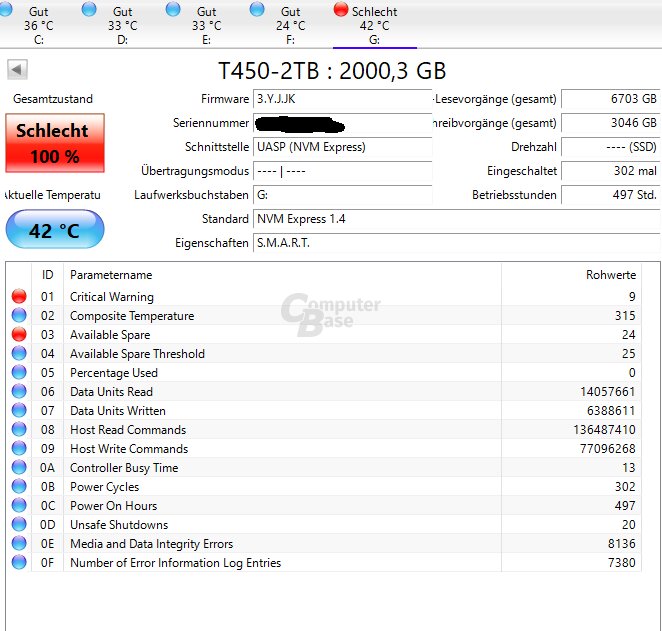
Task: Click the status icon of Power On Hours
Action: [x=19, y=505]
